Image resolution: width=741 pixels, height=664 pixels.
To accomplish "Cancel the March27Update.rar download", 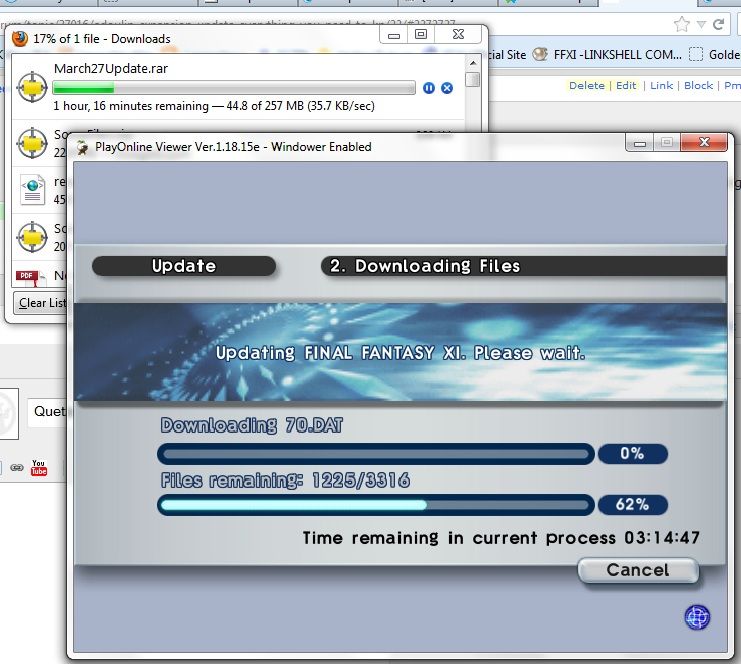I will point(447,88).
